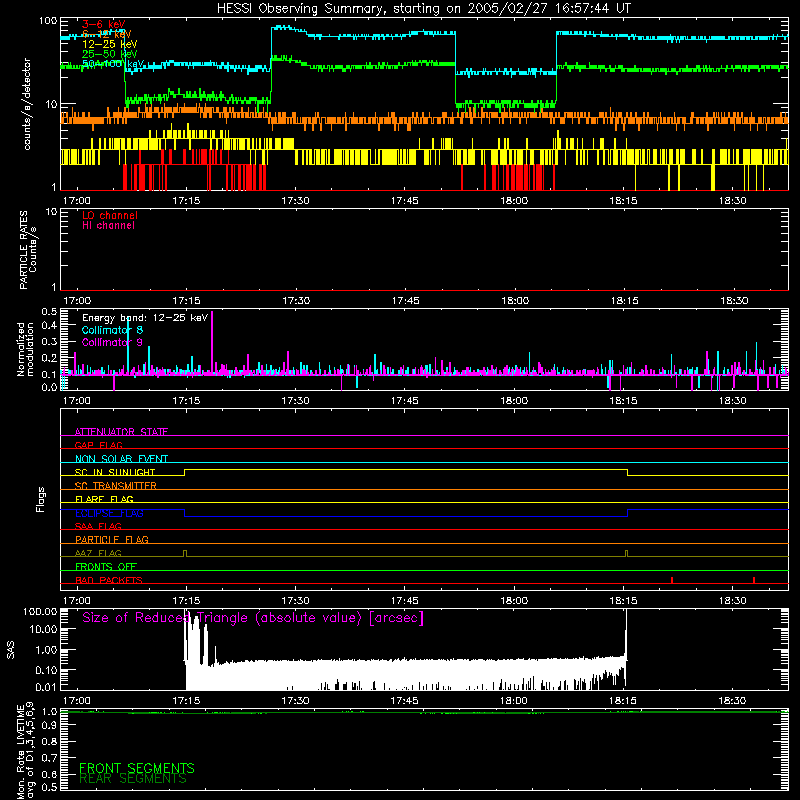
Task: Select the 25-50 keV legend label
Action: coord(109,54)
